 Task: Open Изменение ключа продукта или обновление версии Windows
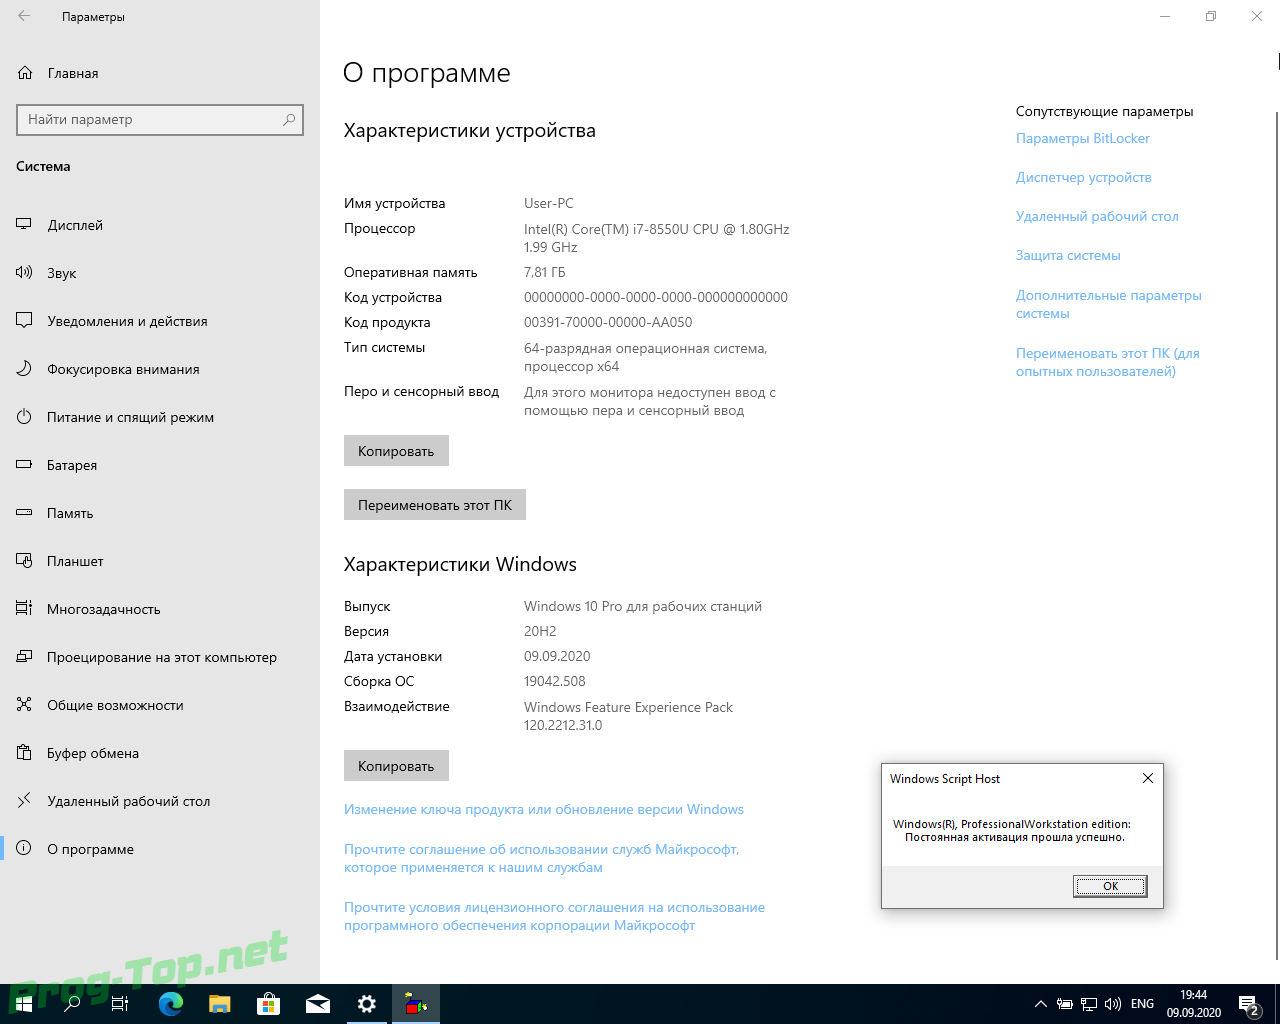tap(544, 810)
